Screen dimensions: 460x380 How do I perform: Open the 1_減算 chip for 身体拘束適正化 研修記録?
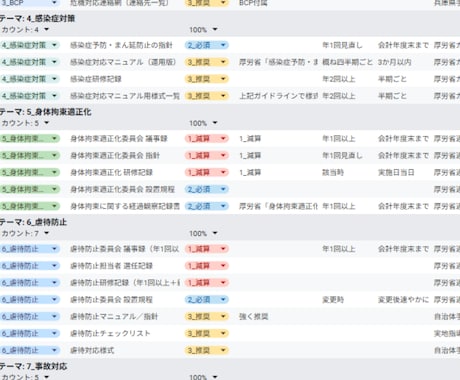[x=207, y=172]
